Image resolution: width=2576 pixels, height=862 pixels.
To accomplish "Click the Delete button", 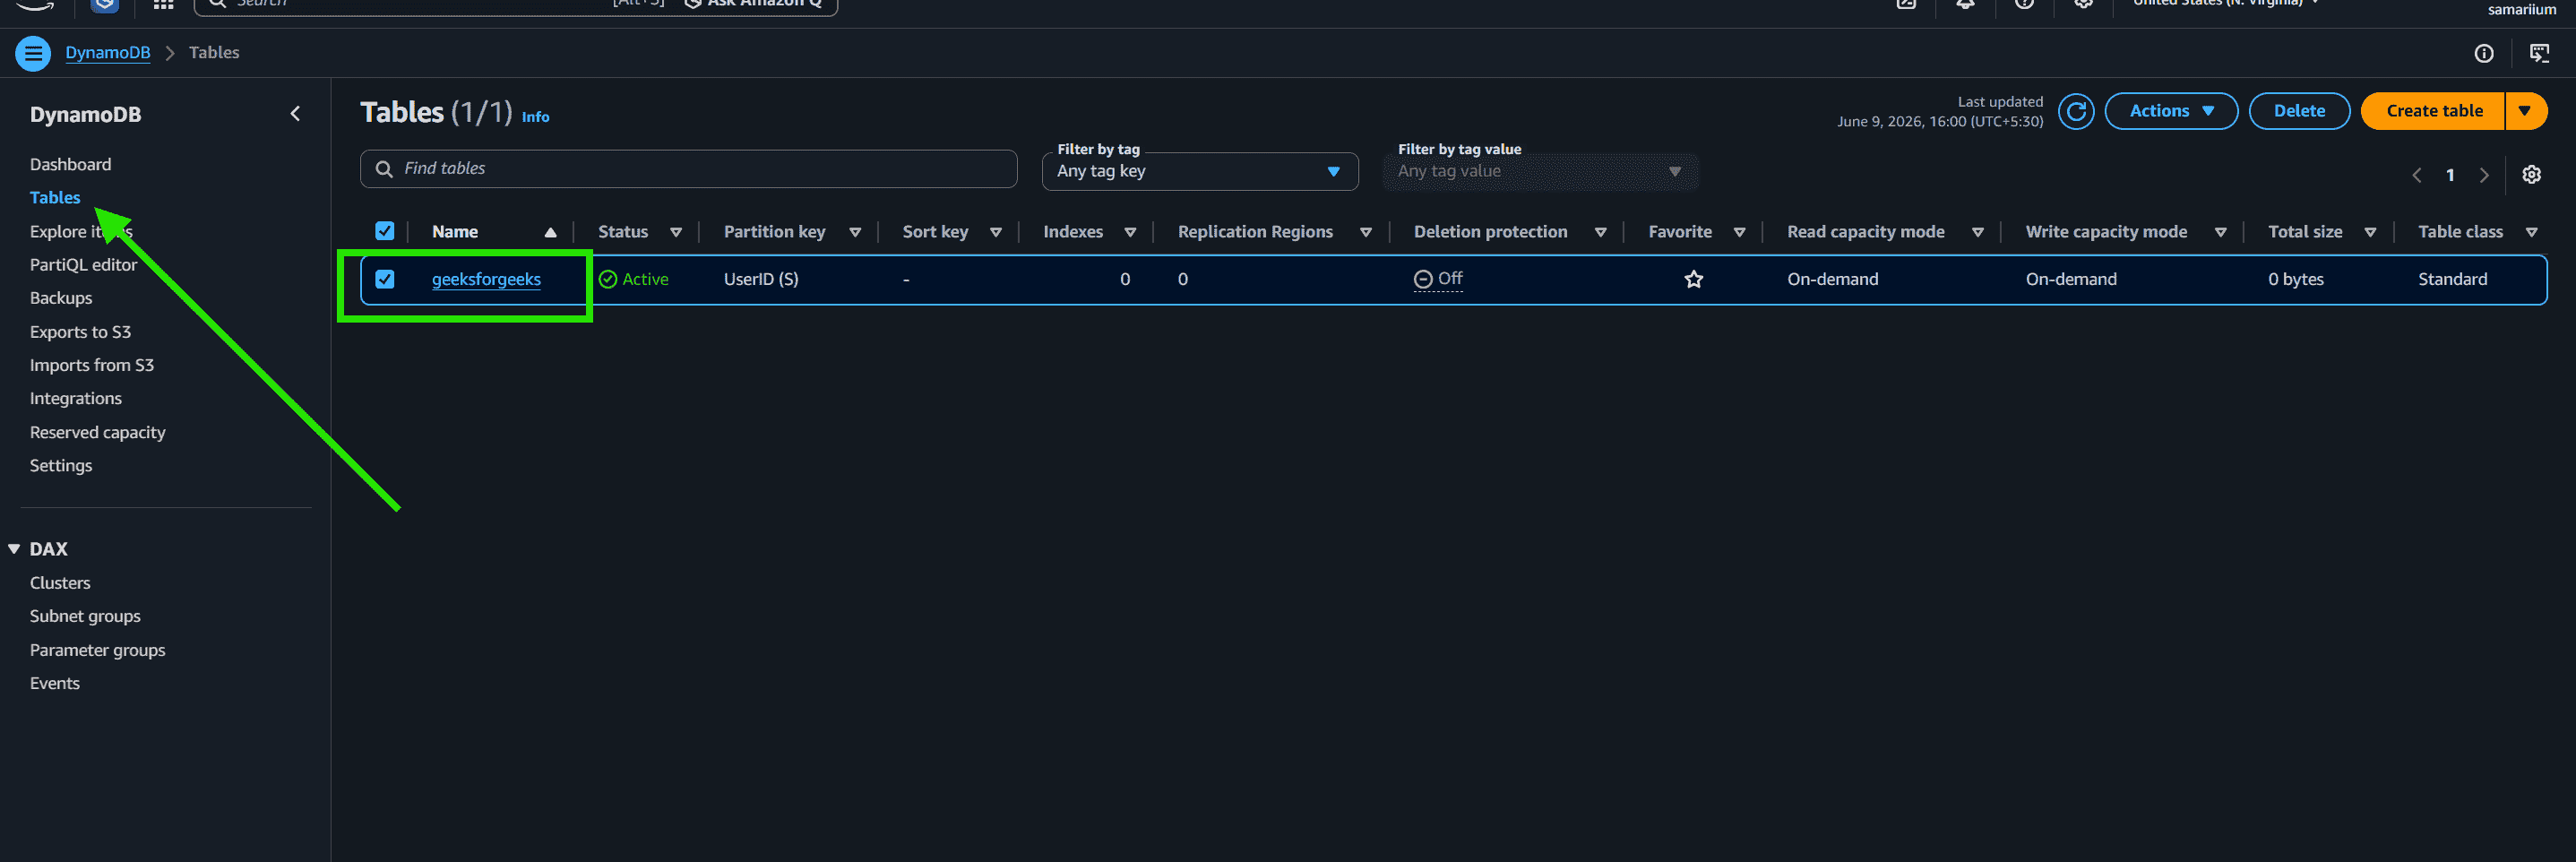I will click(x=2299, y=111).
